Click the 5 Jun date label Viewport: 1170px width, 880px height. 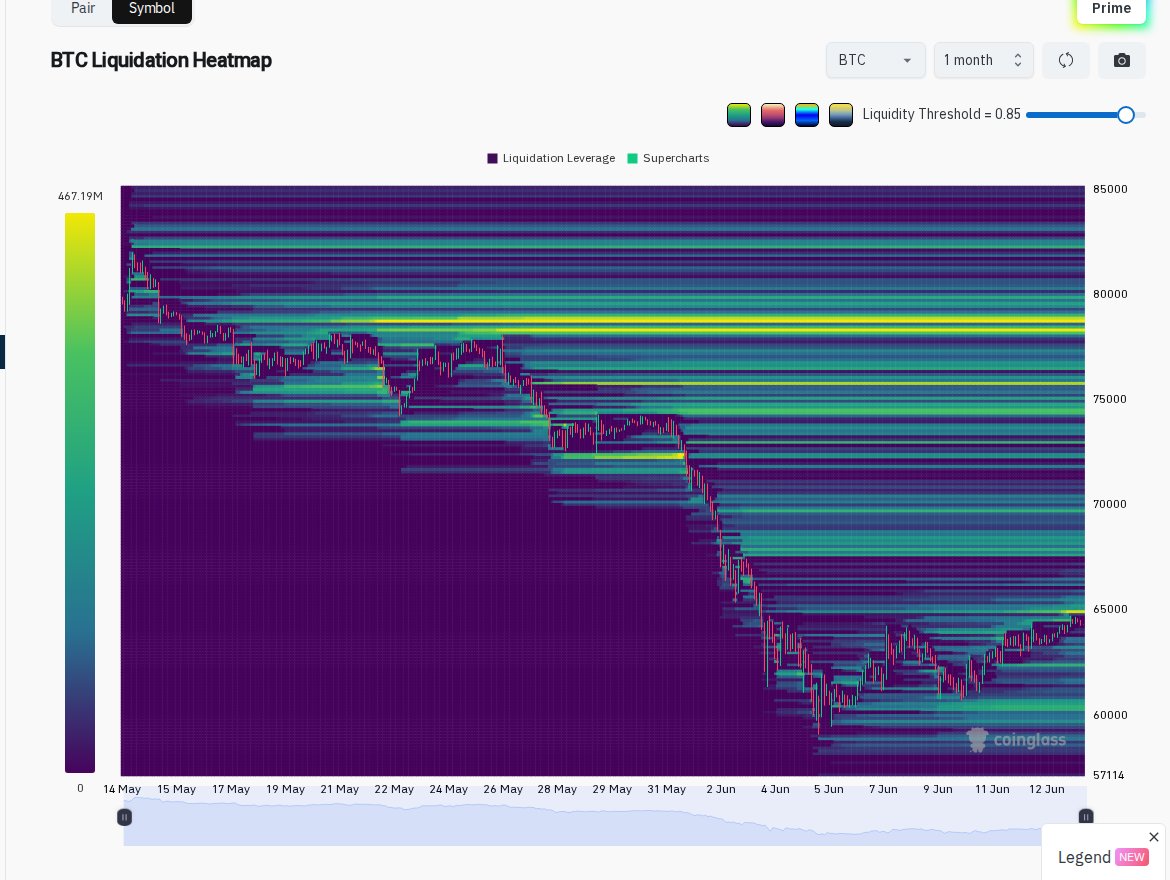click(x=829, y=789)
